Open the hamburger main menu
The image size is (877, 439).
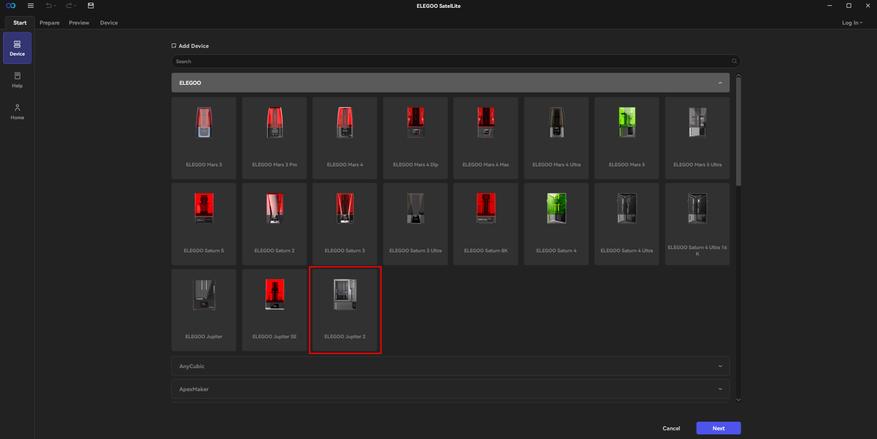[31, 6]
